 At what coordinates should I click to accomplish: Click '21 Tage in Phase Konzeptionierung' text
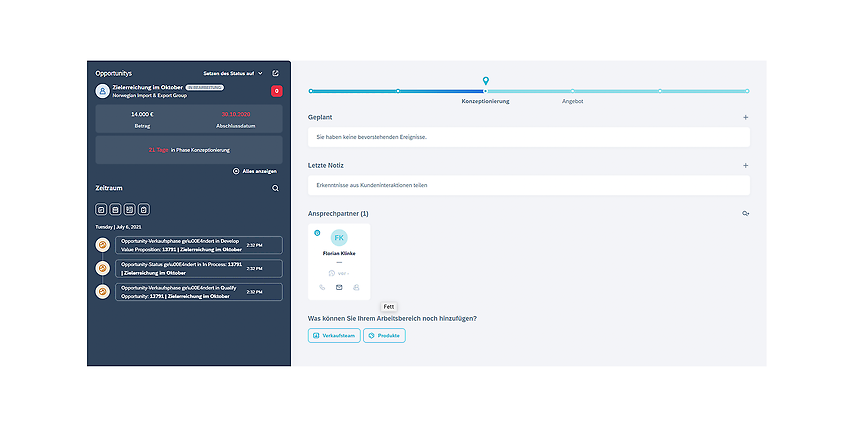189,150
